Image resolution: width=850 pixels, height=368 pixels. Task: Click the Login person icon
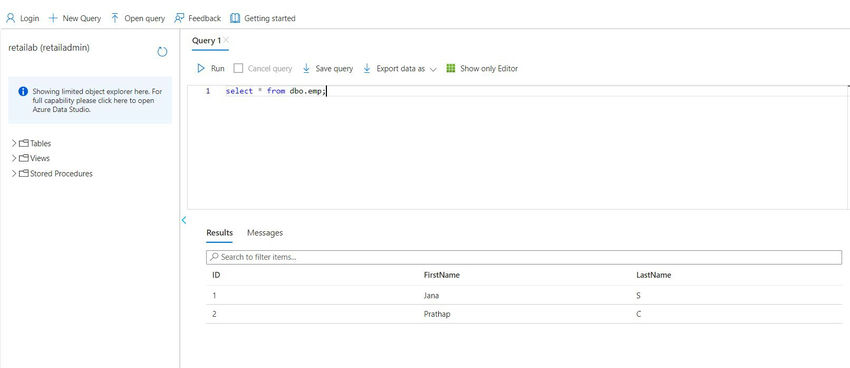[x=10, y=18]
